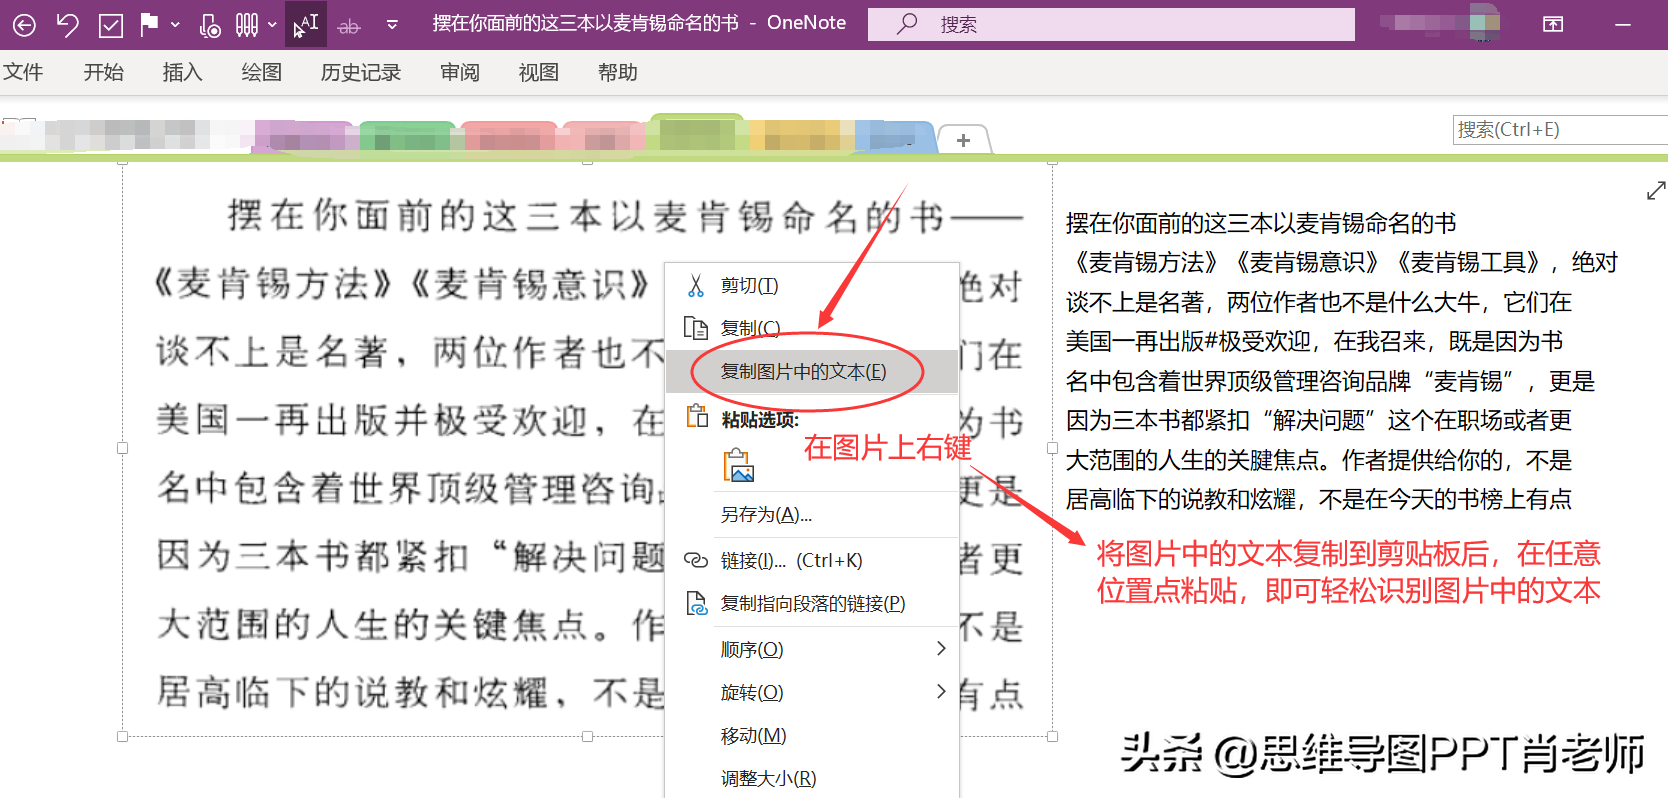Choose 复制指向段落的链接(P)
The image size is (1668, 798).
[812, 603]
